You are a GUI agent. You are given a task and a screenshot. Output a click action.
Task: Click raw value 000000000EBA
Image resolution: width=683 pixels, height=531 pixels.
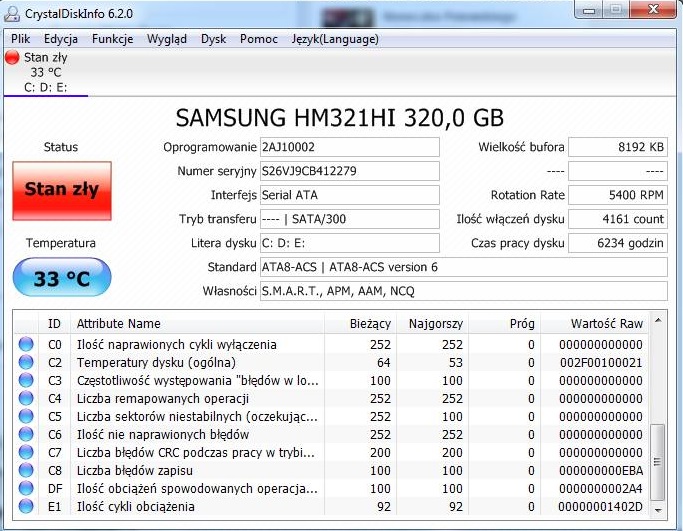click(601, 470)
